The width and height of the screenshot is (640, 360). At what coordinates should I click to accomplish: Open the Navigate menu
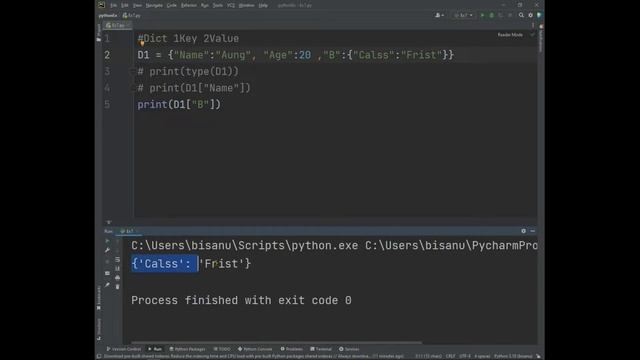tap(154, 5)
